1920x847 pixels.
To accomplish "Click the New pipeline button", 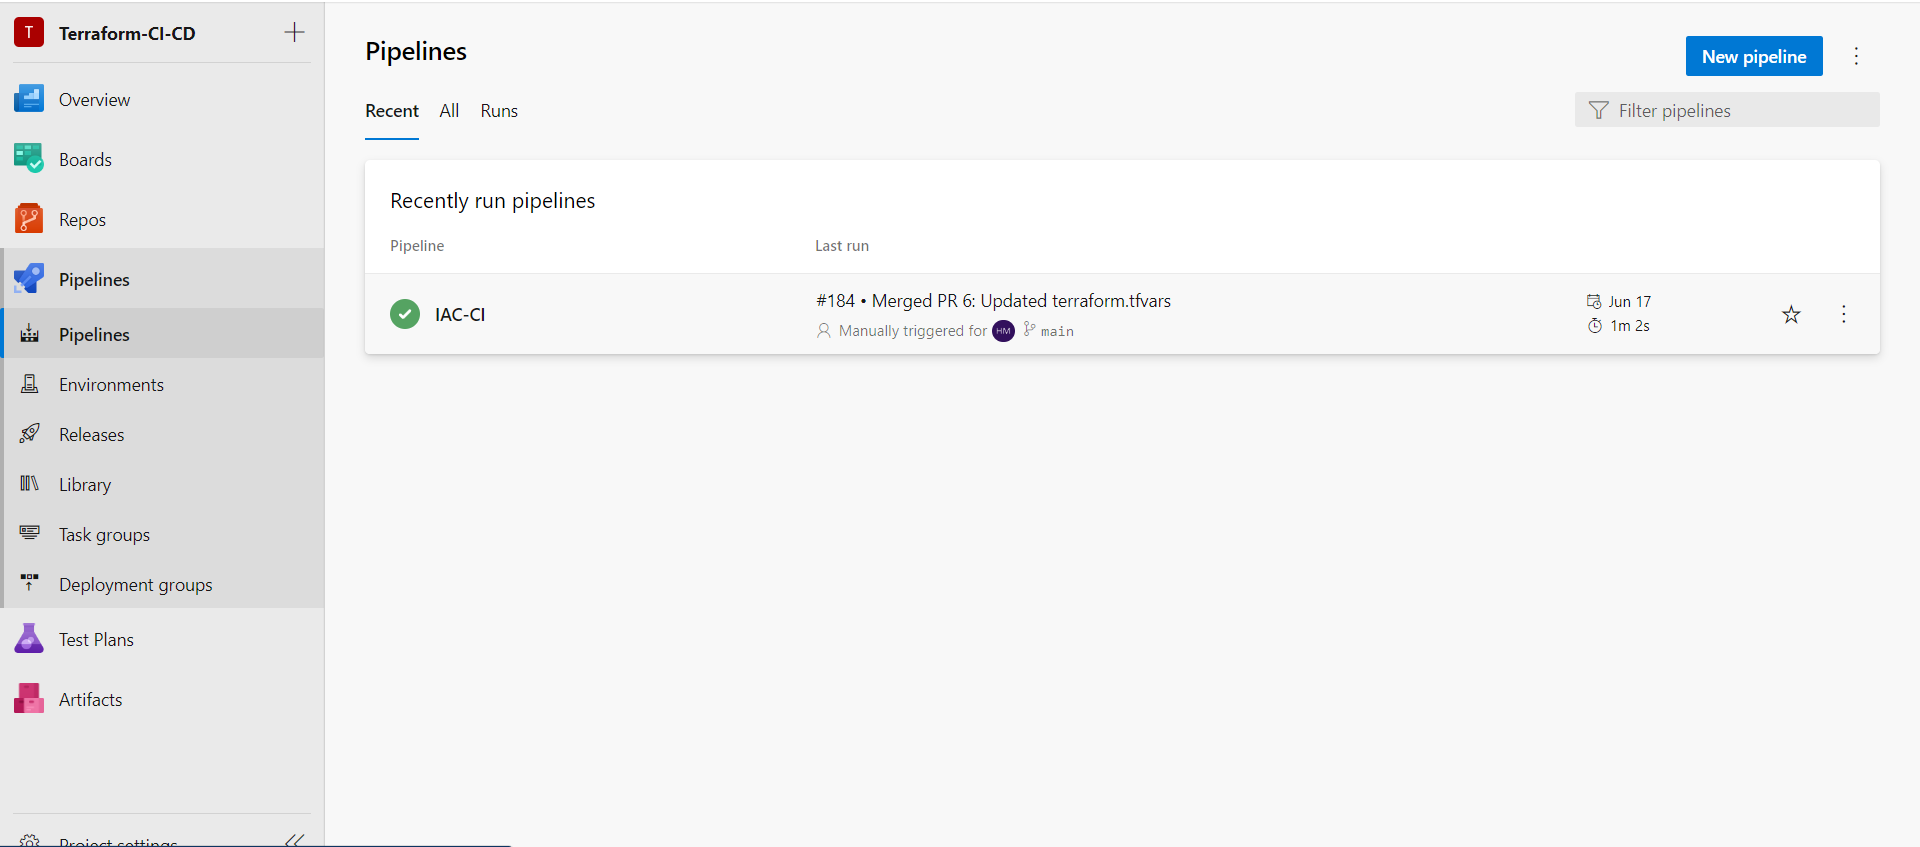I will (1753, 56).
